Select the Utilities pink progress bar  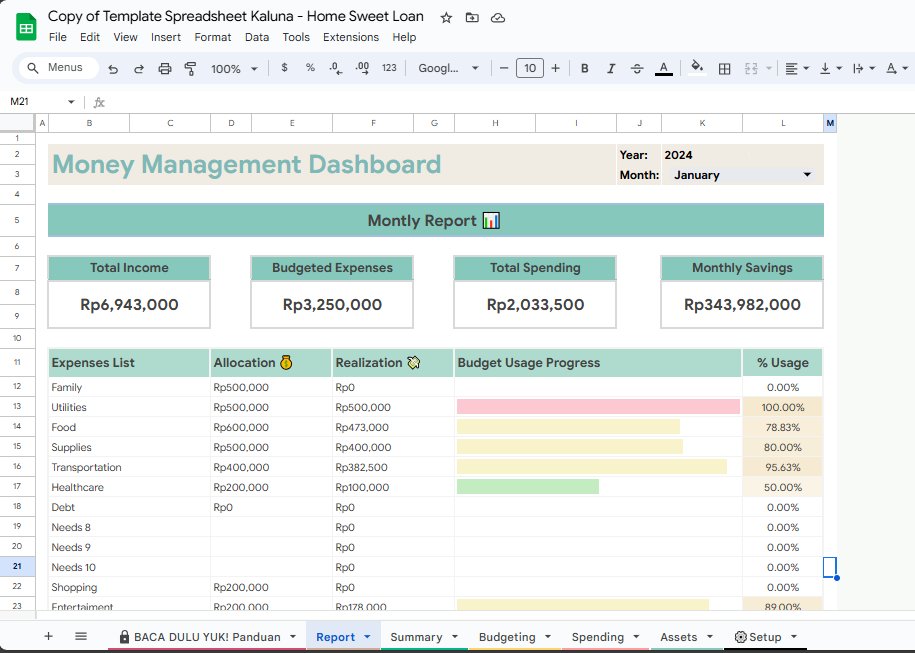click(x=598, y=407)
